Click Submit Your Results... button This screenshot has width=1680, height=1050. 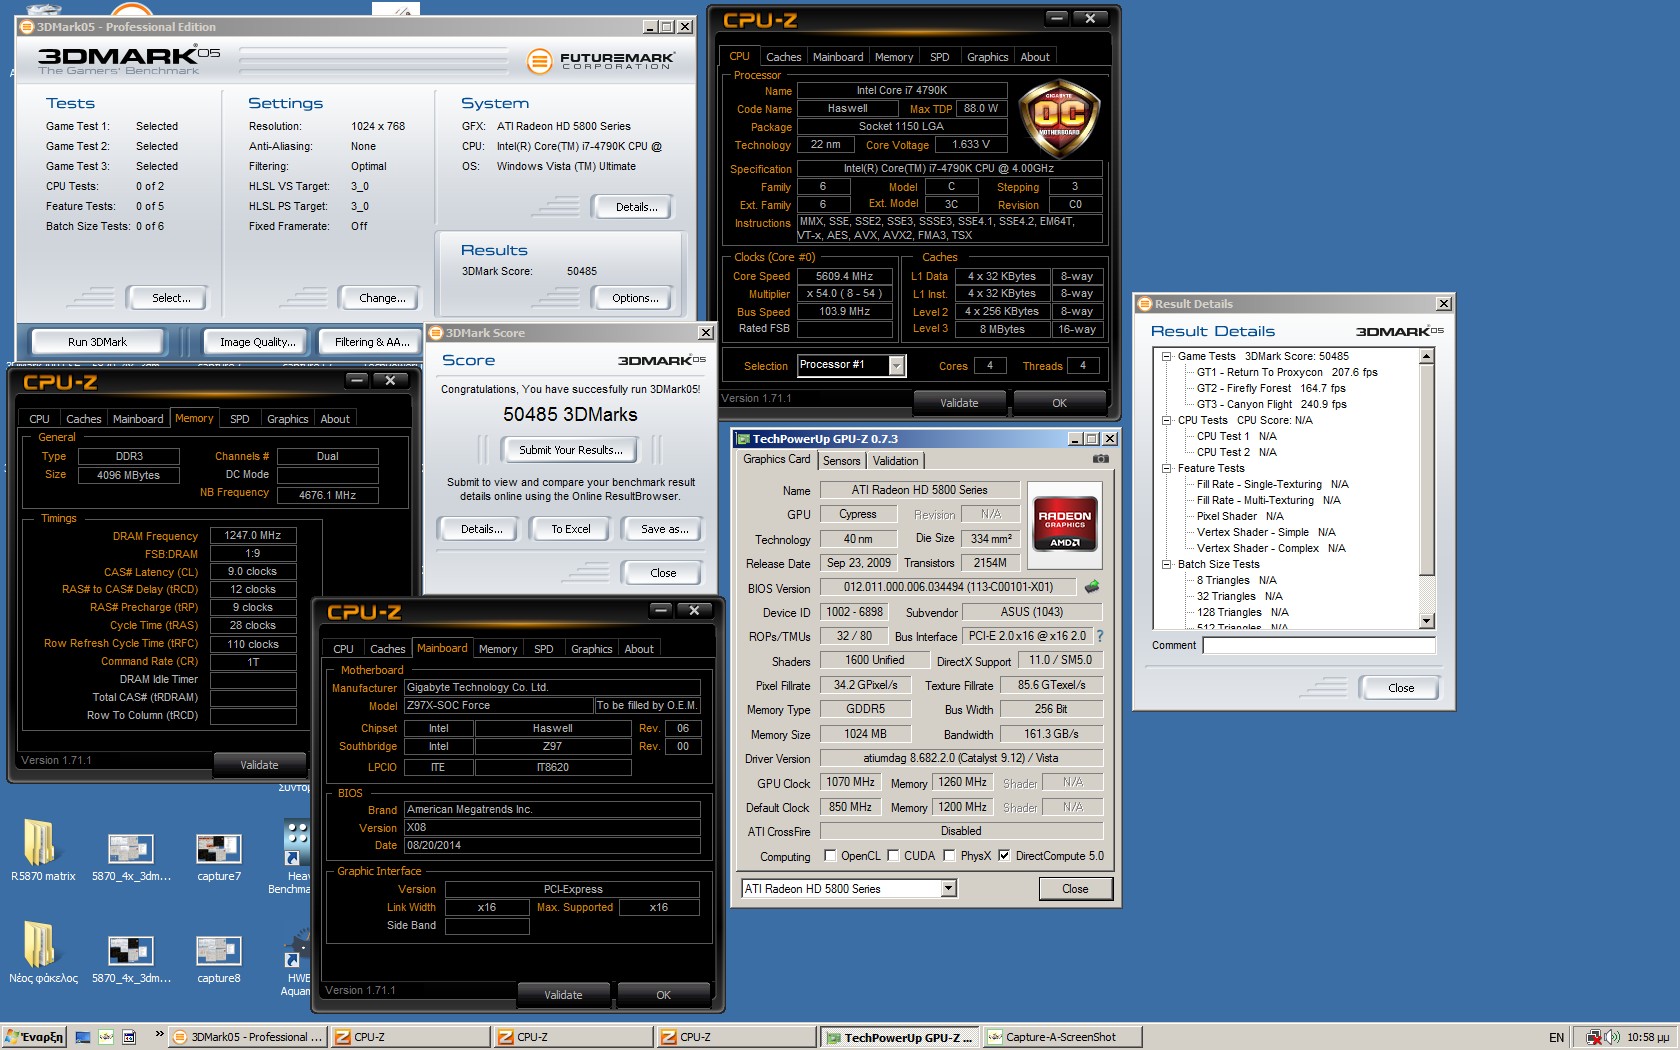pos(570,450)
